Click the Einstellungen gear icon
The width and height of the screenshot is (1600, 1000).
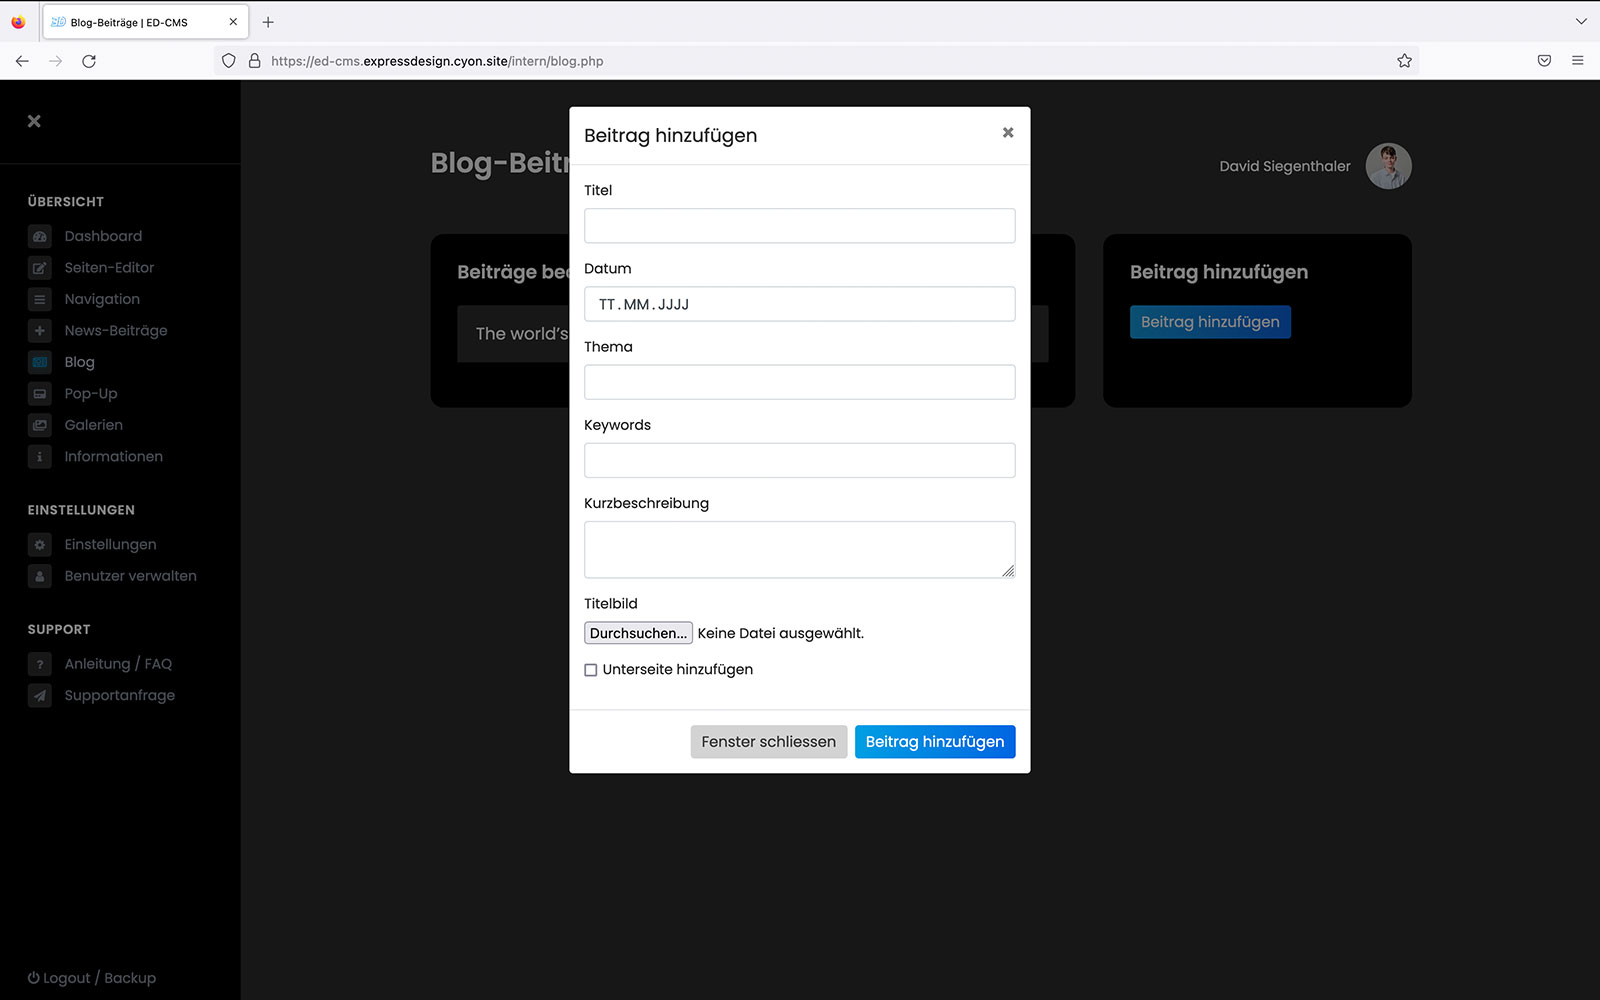pos(40,545)
